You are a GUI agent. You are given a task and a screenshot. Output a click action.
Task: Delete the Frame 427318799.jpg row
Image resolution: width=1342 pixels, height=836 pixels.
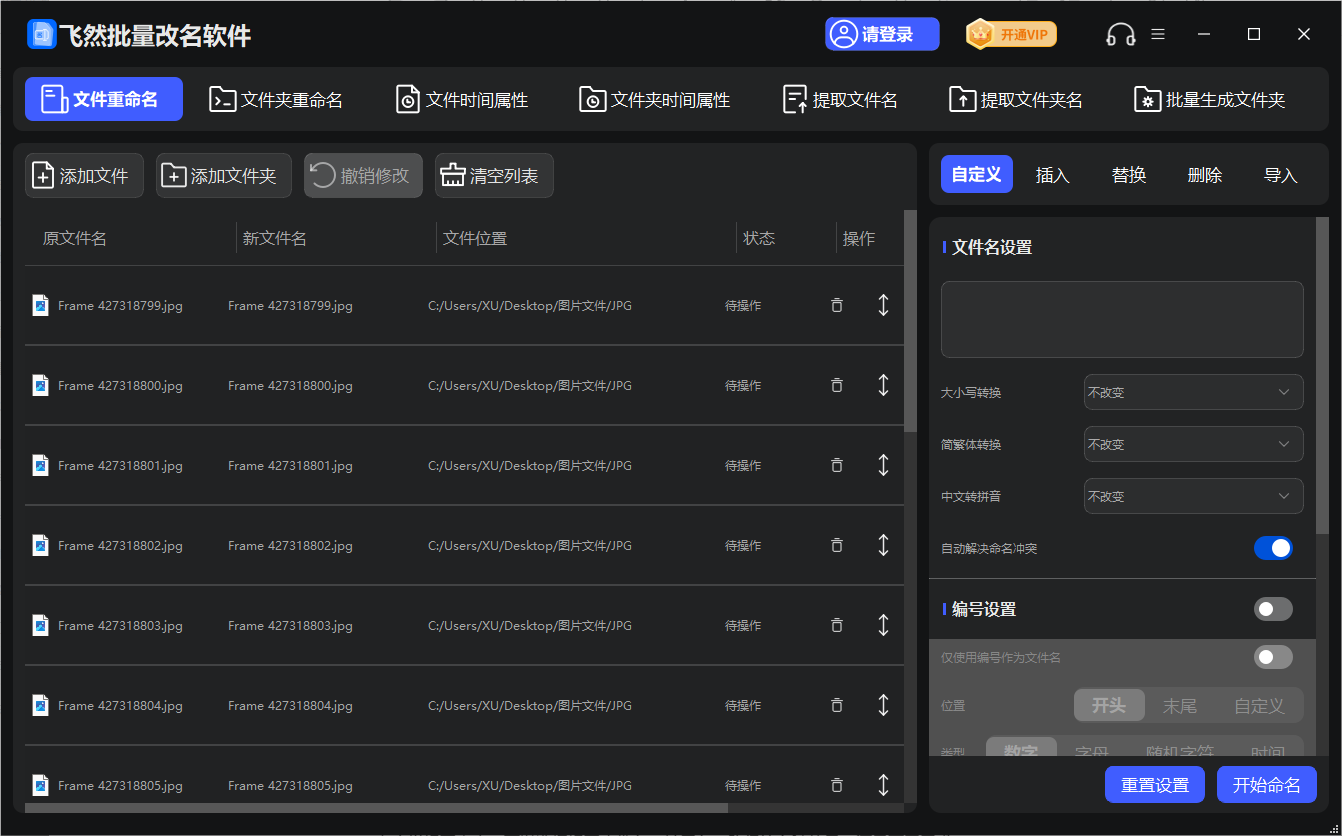837,305
